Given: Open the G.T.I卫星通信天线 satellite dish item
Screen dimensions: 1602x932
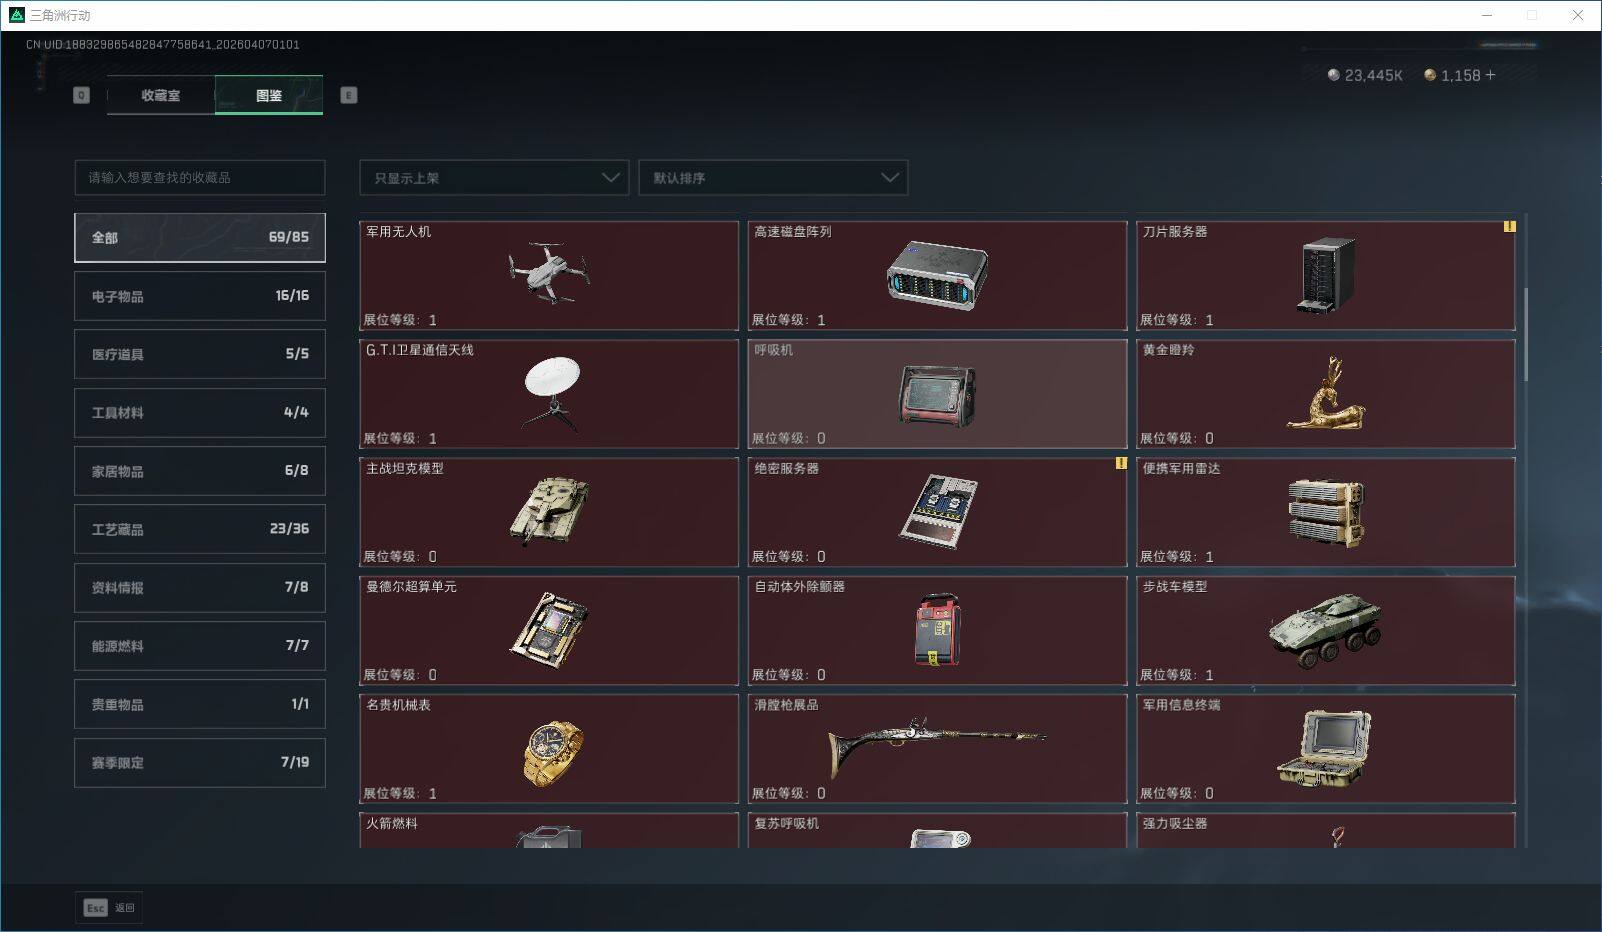Looking at the screenshot, I should (x=549, y=394).
